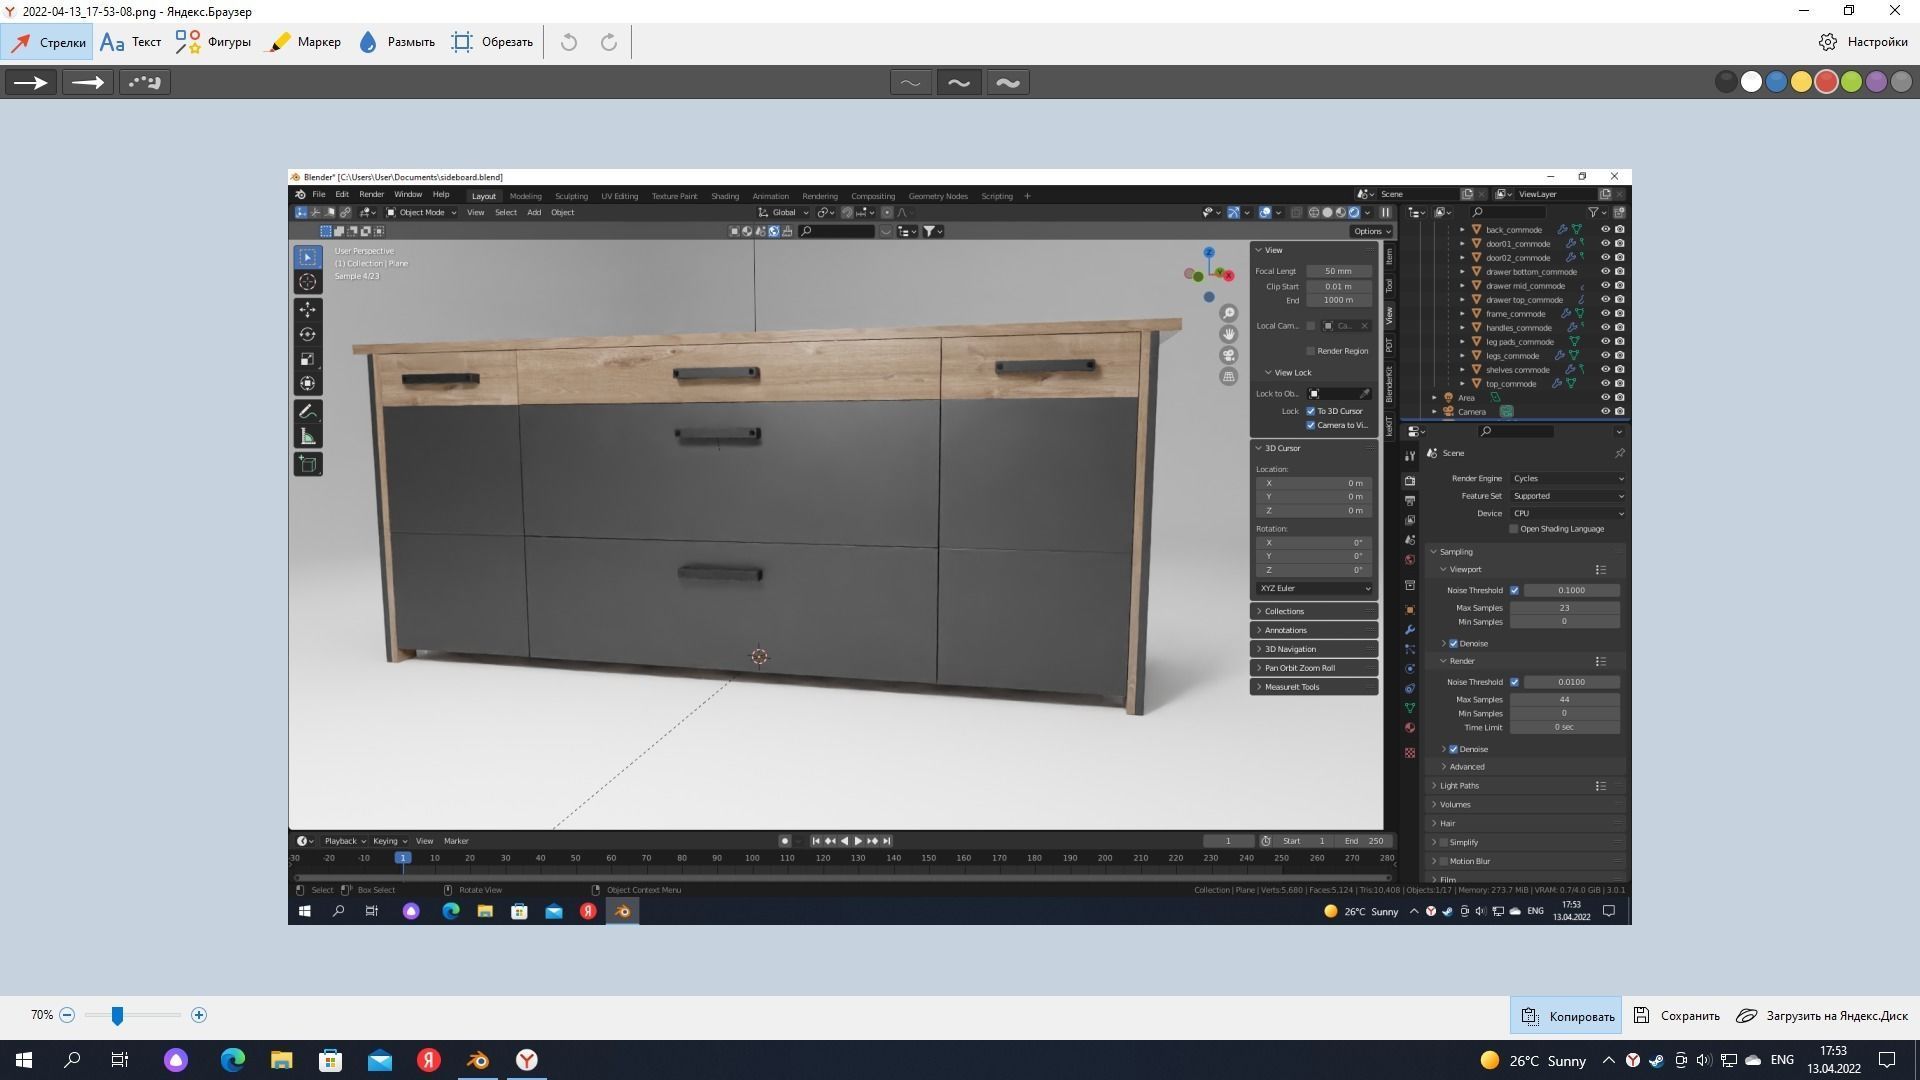The width and height of the screenshot is (1920, 1080).
Task: Open Настройки settings
Action: [1863, 42]
